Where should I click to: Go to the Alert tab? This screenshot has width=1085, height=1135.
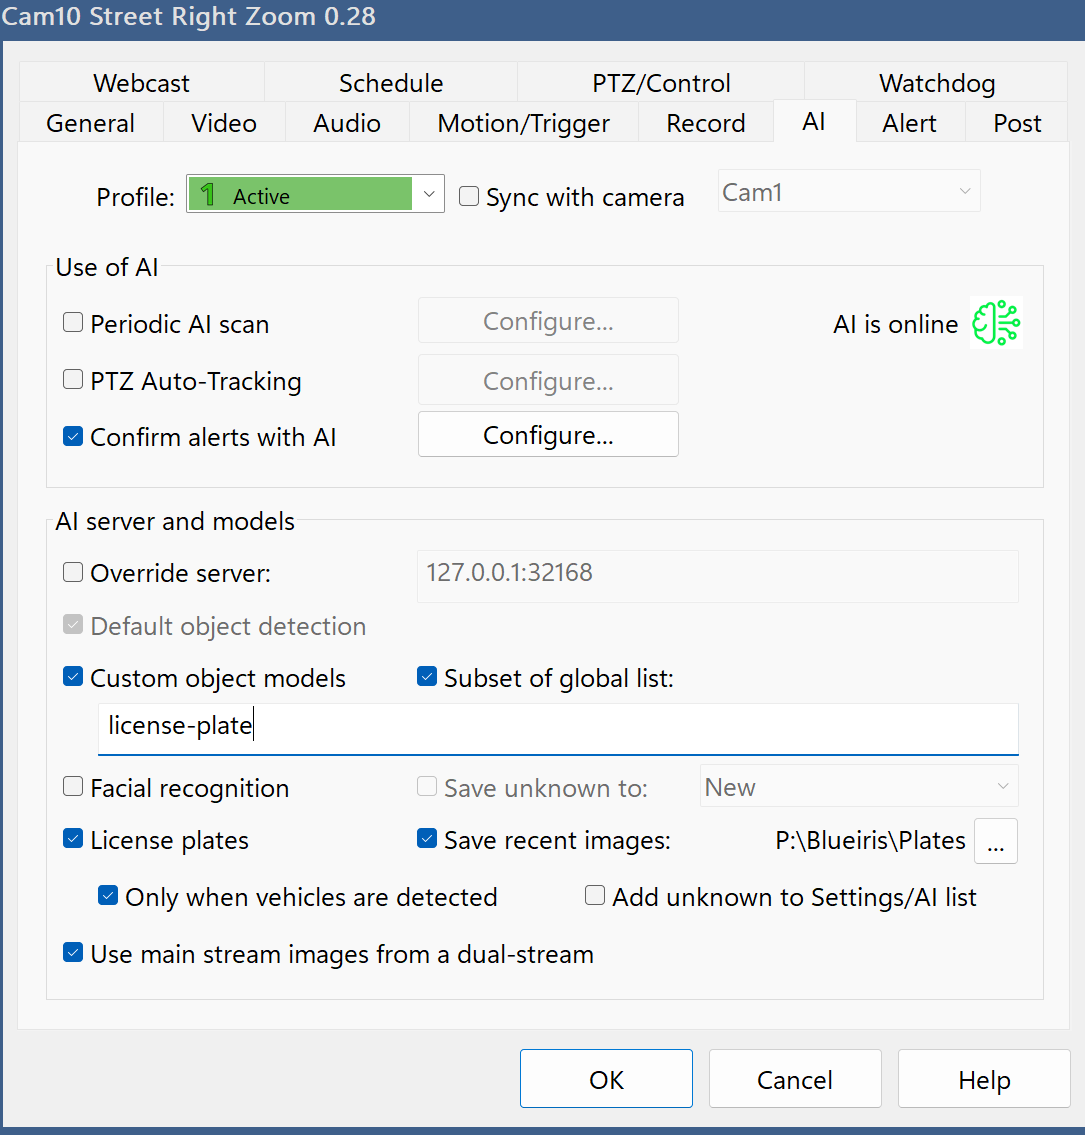pos(909,123)
